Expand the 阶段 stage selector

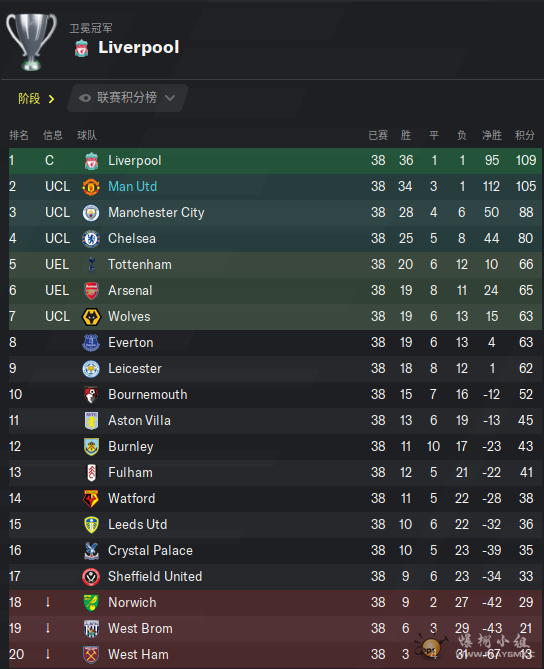[36, 99]
